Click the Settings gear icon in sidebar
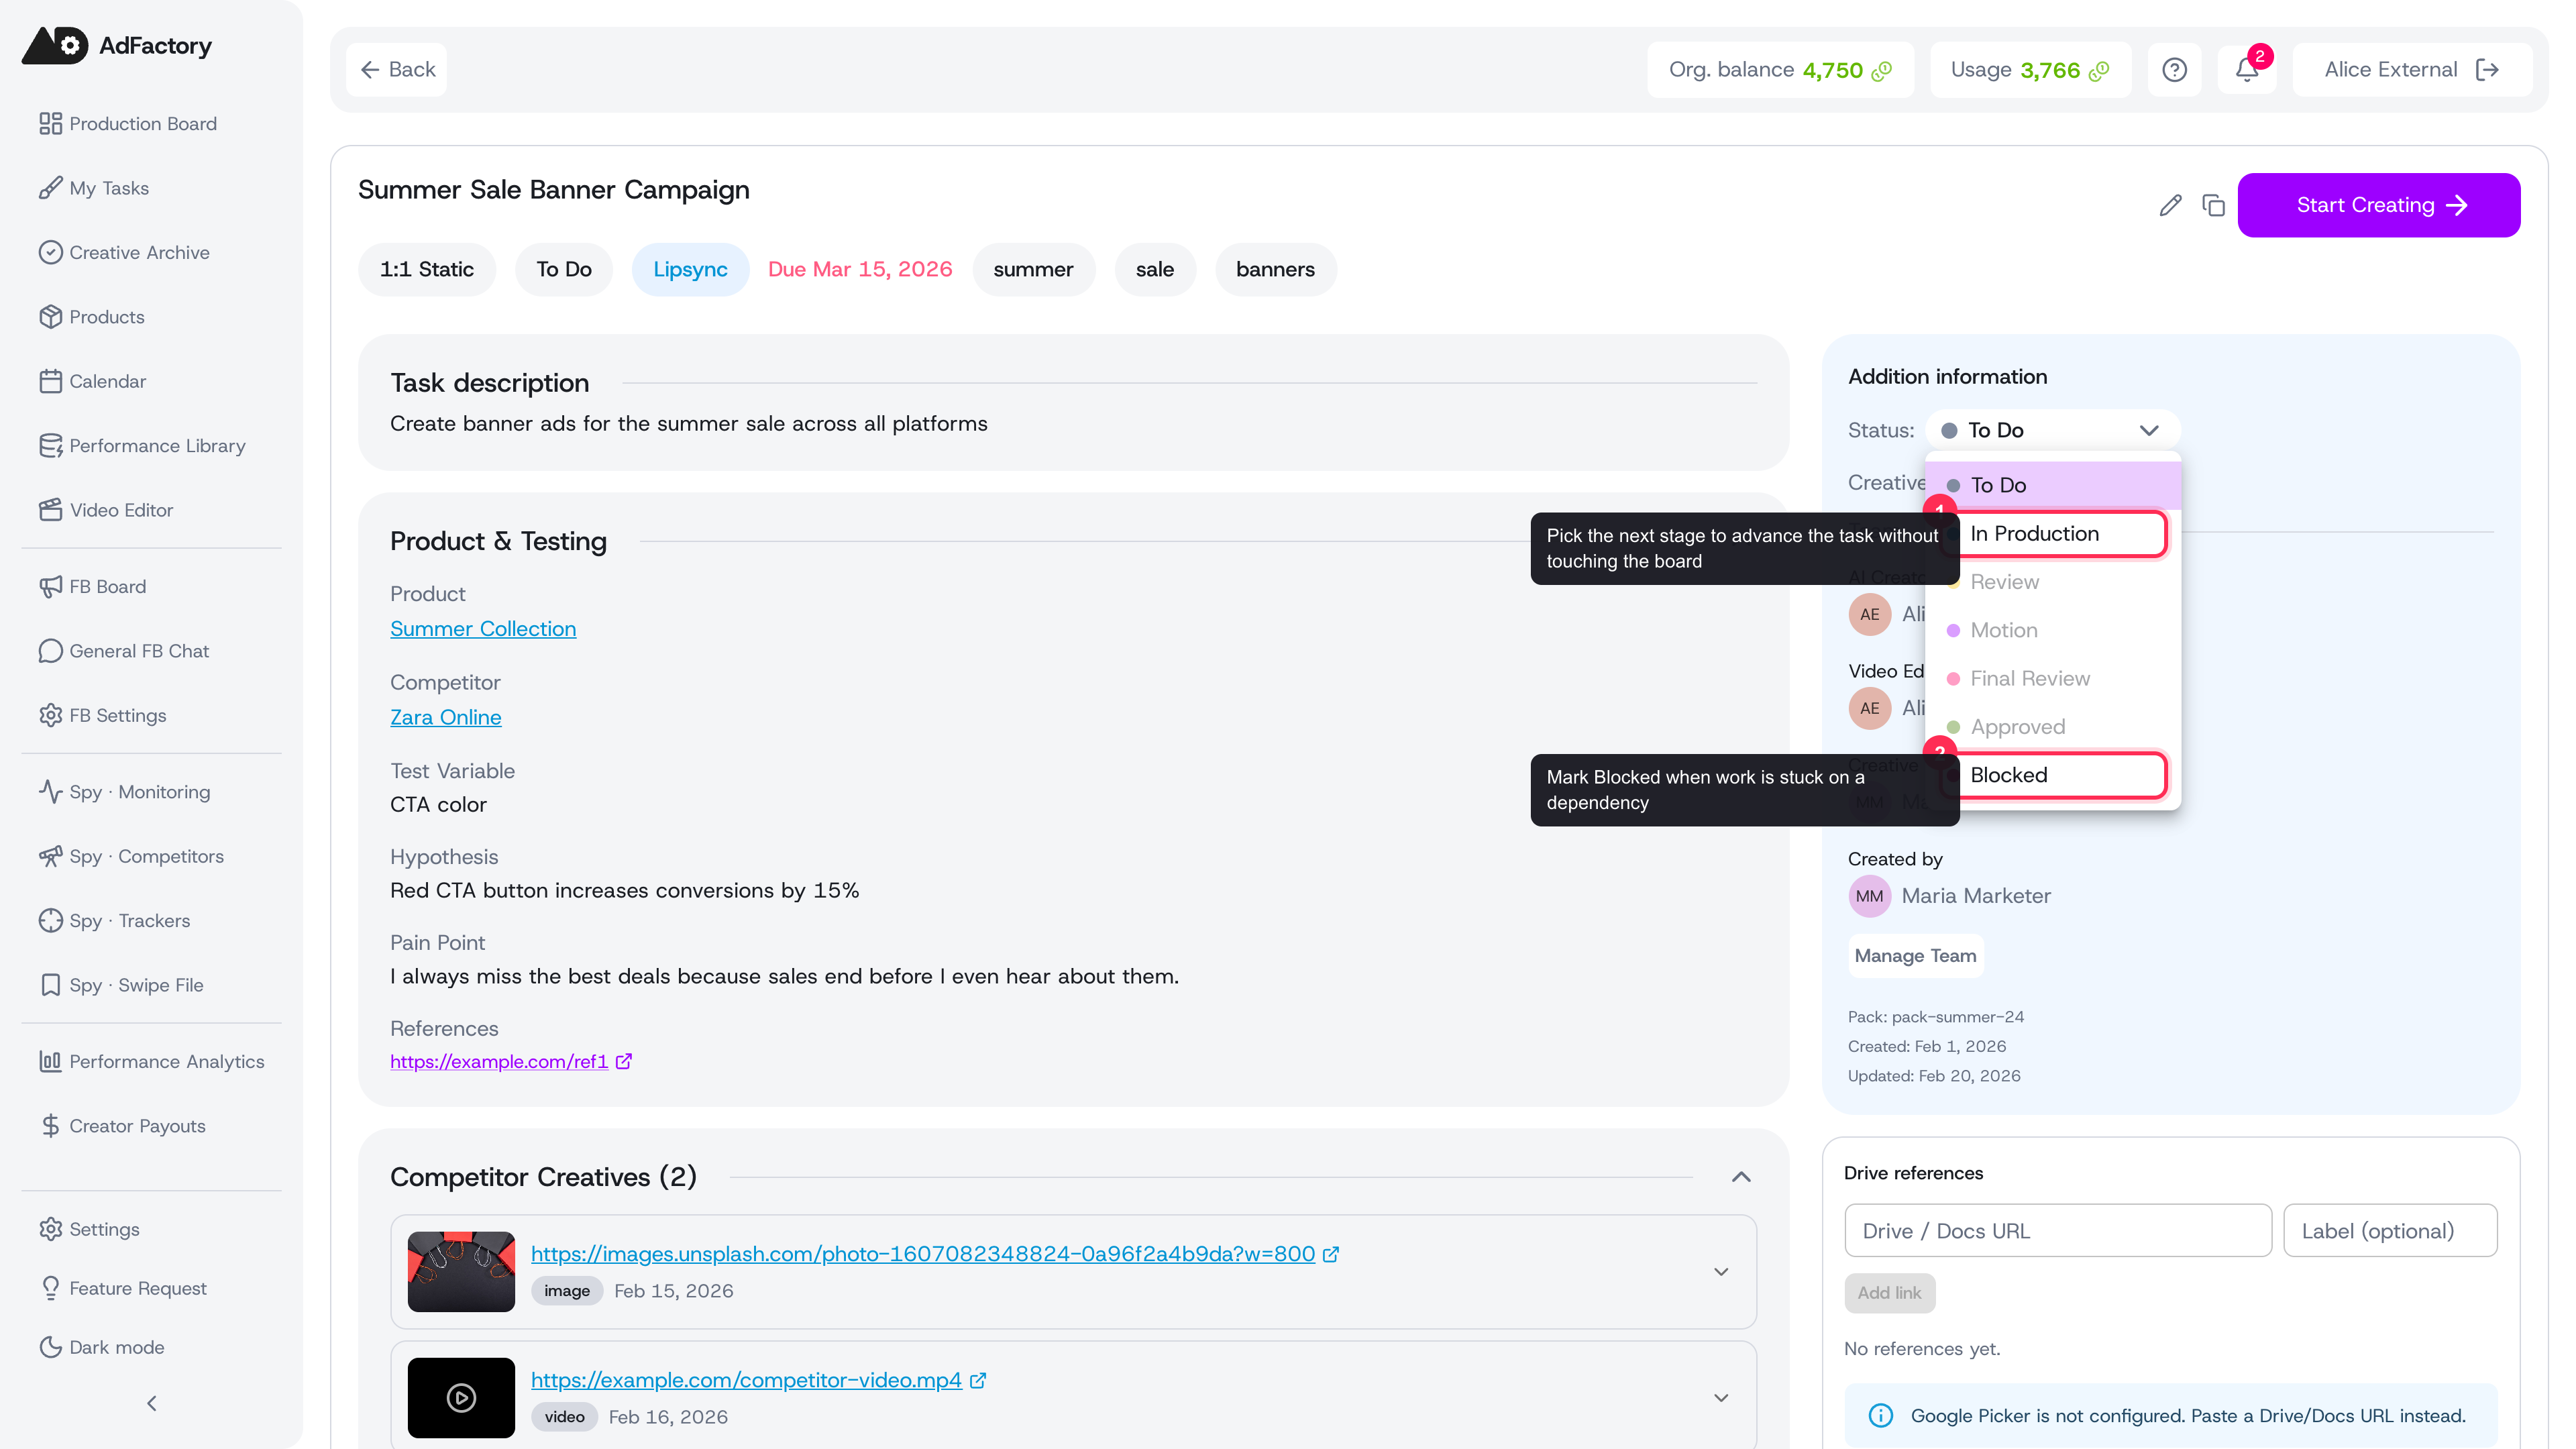The height and width of the screenshot is (1449, 2576). pos(51,1229)
